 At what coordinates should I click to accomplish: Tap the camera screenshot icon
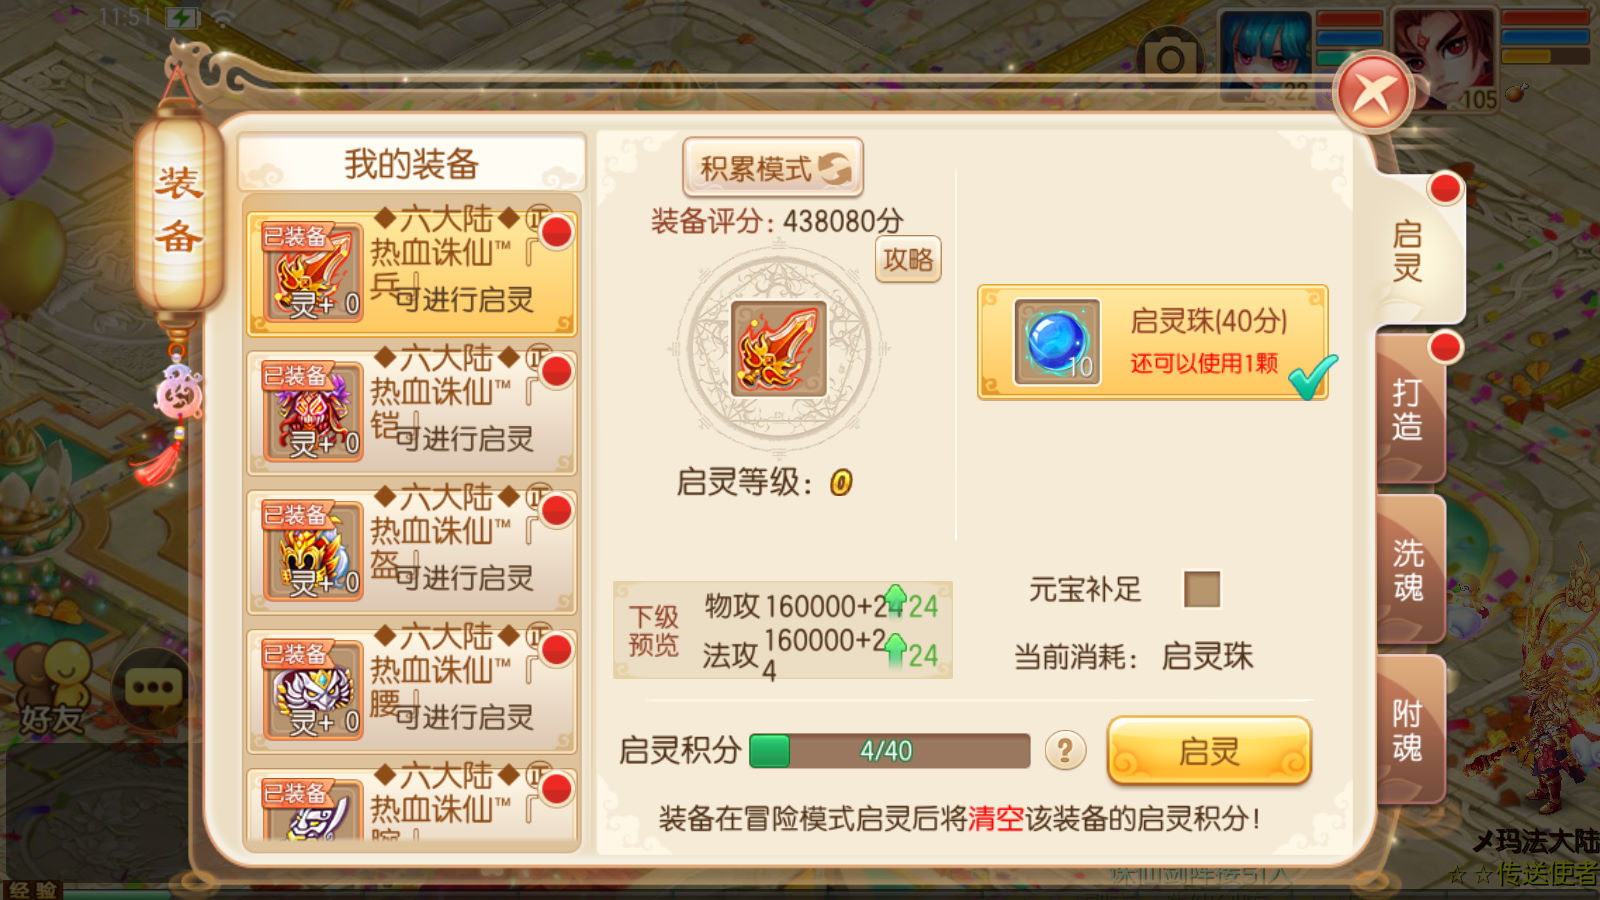tap(1169, 60)
